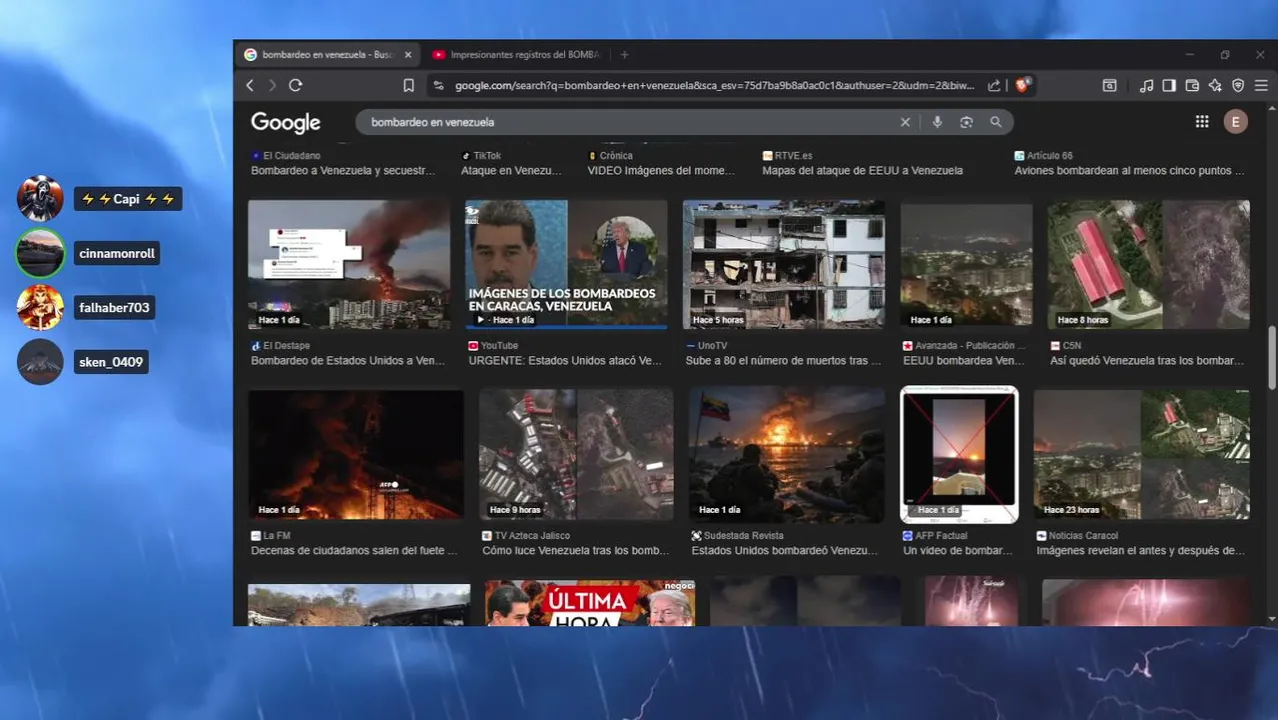Click the address bar URL

(x=714, y=86)
